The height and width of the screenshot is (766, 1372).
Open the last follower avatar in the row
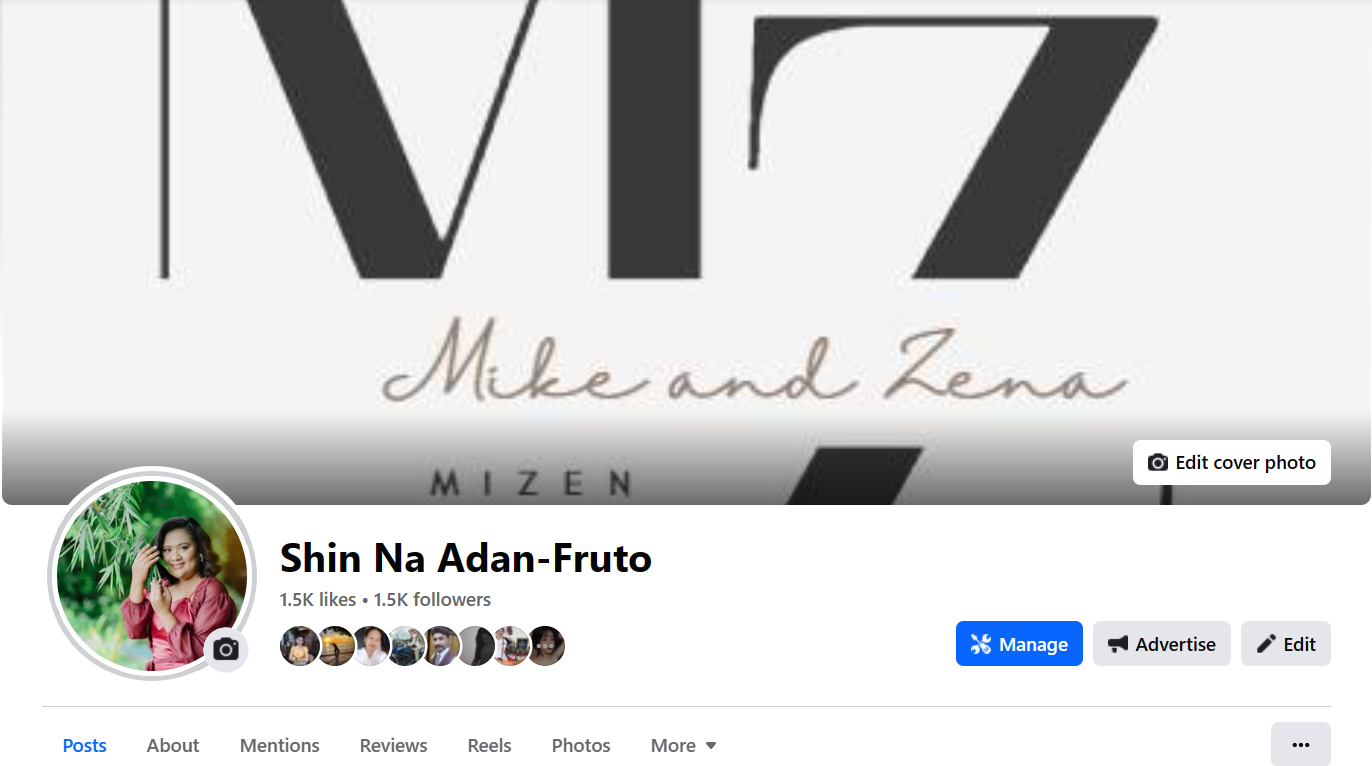coord(546,646)
